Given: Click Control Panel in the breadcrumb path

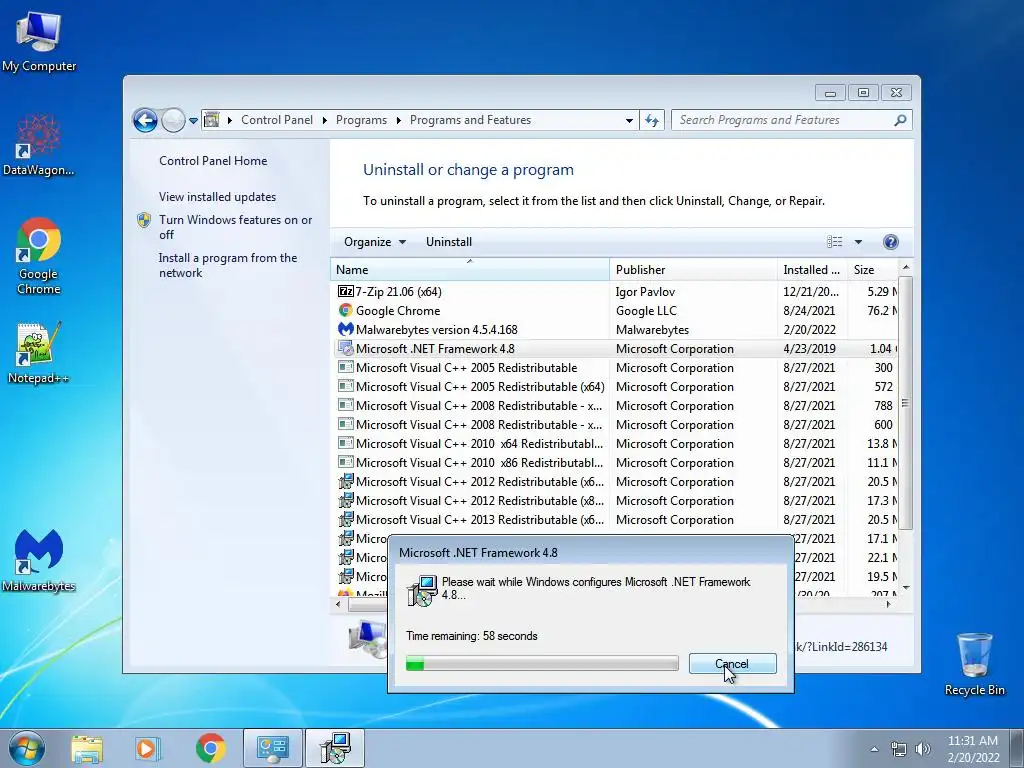Looking at the screenshot, I should (277, 120).
